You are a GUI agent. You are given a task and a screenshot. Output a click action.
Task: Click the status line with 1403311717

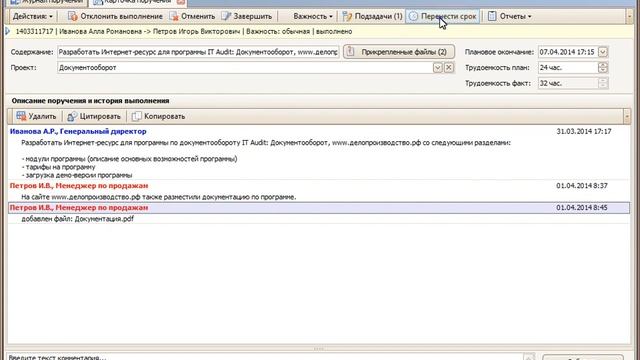click(x=184, y=31)
